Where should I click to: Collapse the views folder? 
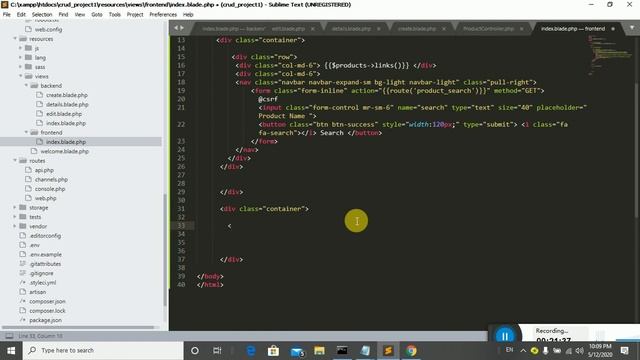(20, 76)
